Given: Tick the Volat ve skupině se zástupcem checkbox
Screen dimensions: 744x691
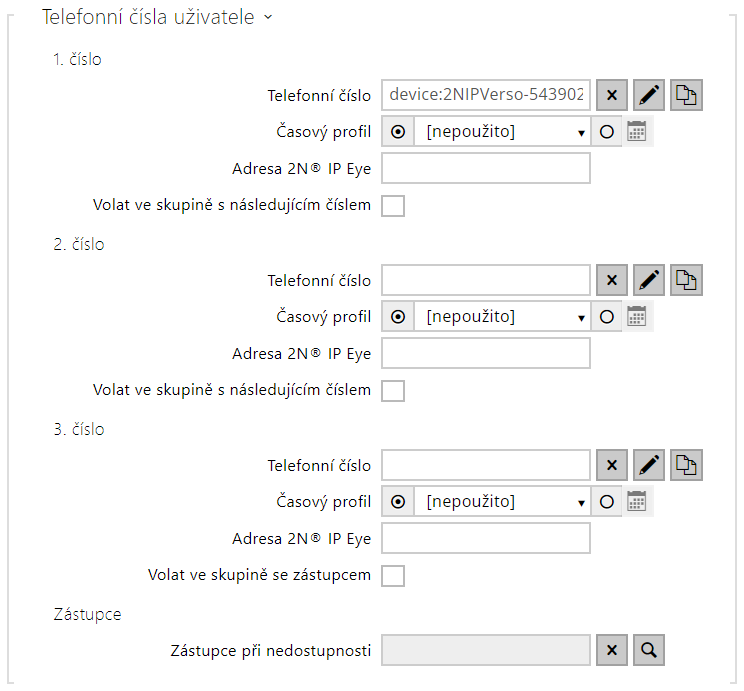Looking at the screenshot, I should 393,576.
